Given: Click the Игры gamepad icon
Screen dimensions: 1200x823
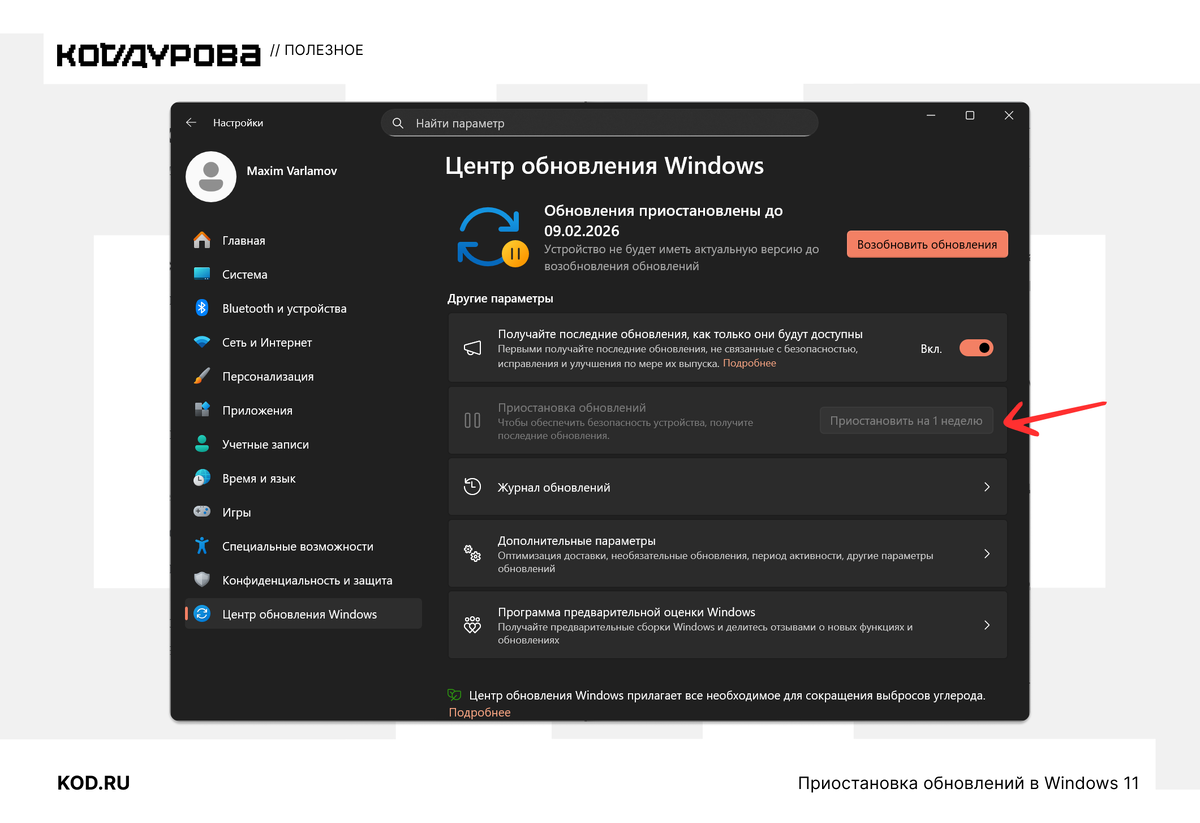Looking at the screenshot, I should [x=202, y=513].
